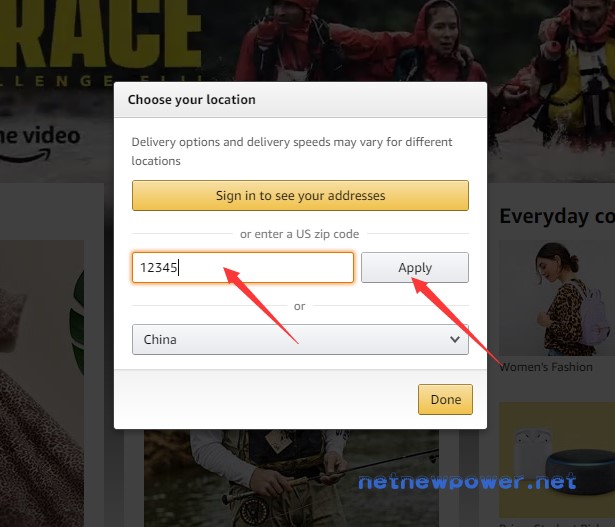Select the AirPods case image
This screenshot has width=615, height=527.
(532, 452)
